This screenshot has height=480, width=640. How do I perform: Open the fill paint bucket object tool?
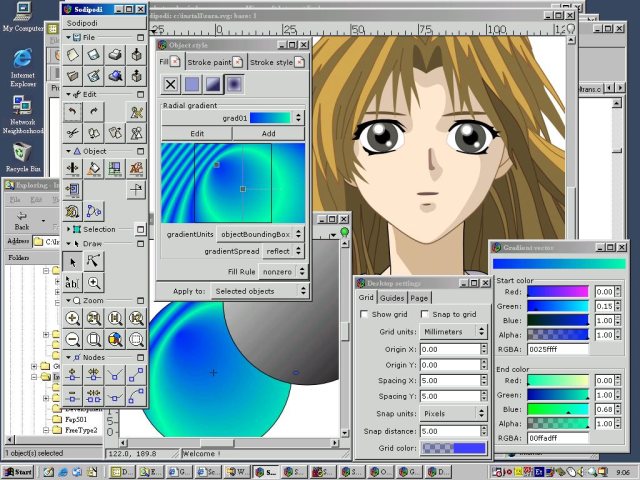tap(94, 169)
